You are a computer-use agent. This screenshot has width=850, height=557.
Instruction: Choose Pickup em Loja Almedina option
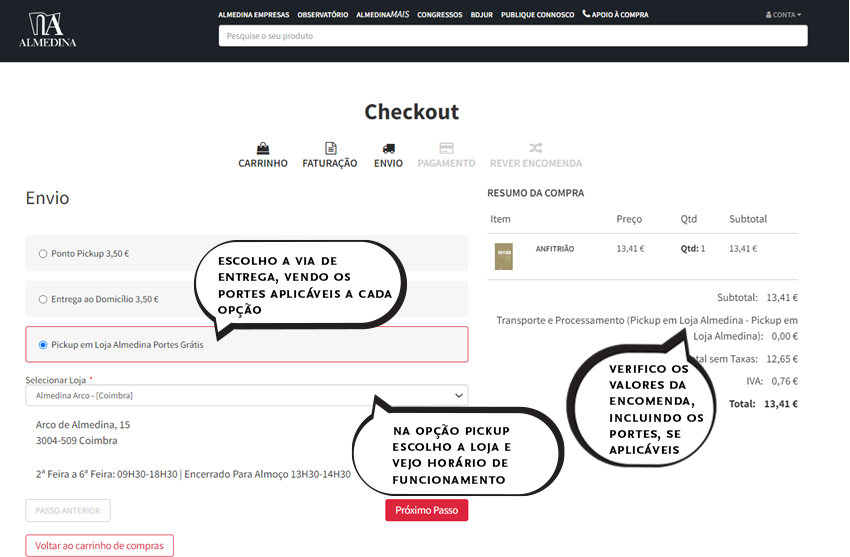click(x=43, y=345)
